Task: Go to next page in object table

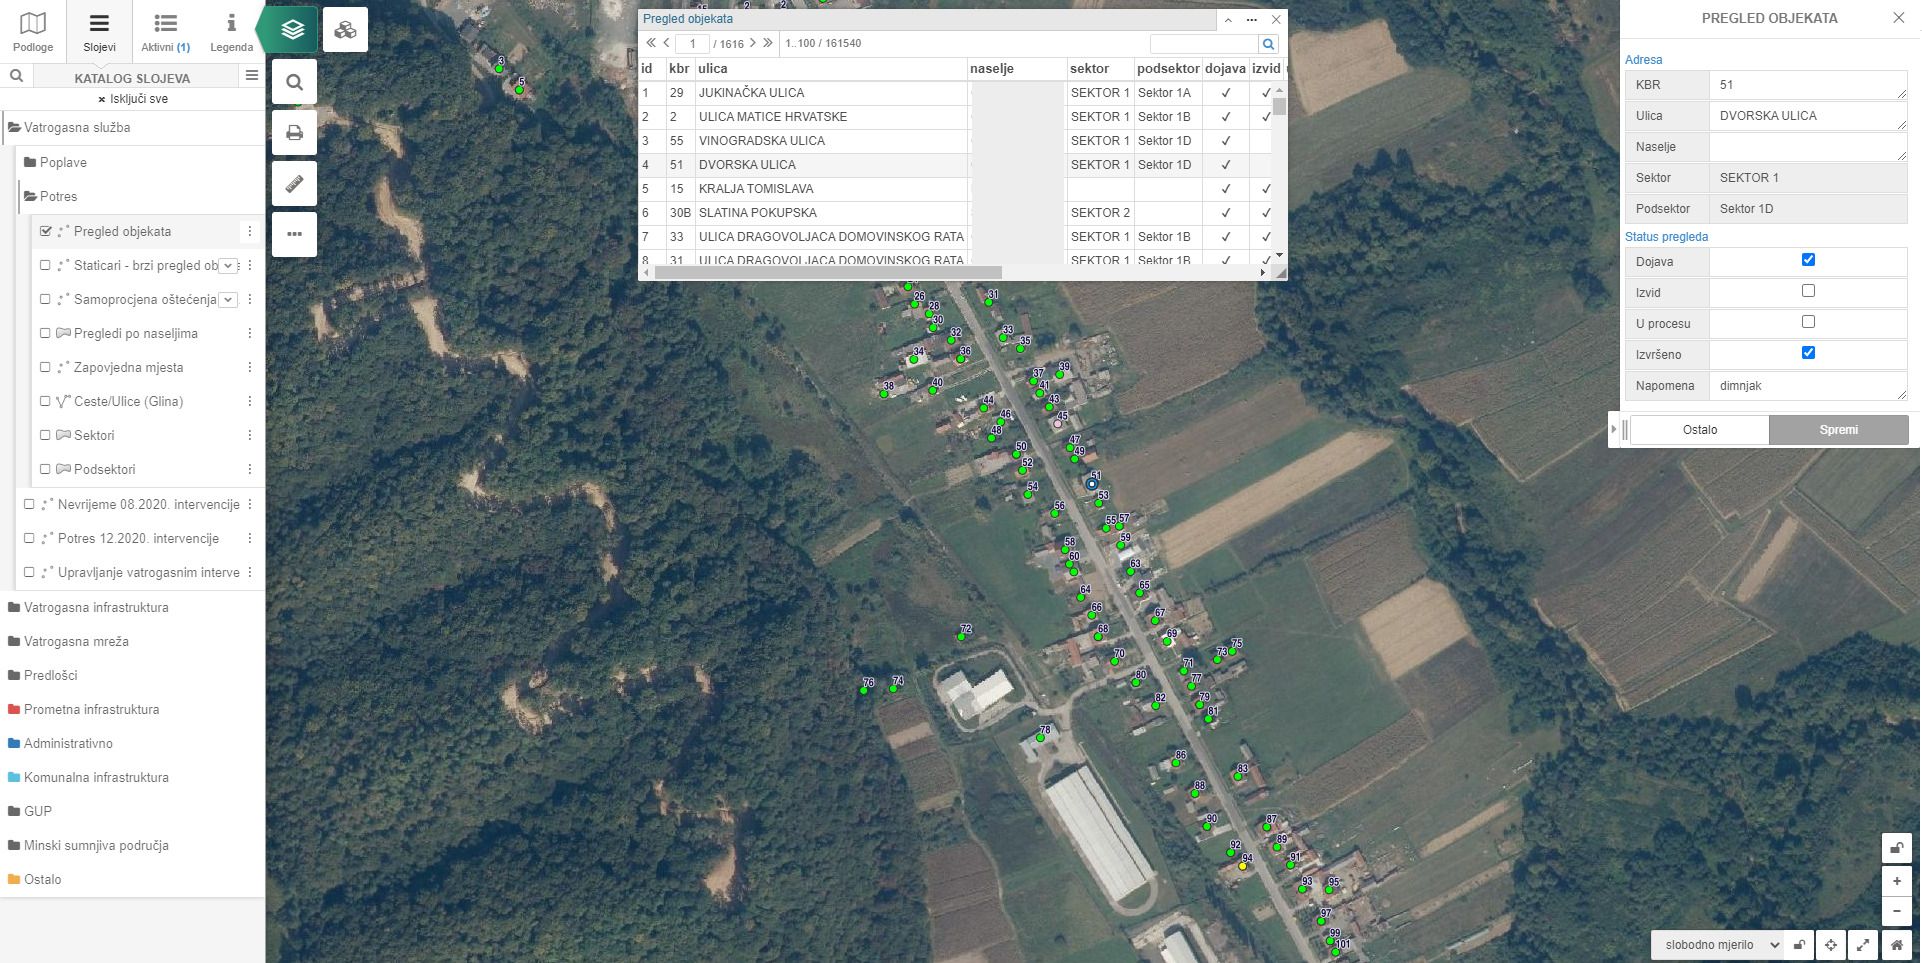Action: tap(753, 43)
